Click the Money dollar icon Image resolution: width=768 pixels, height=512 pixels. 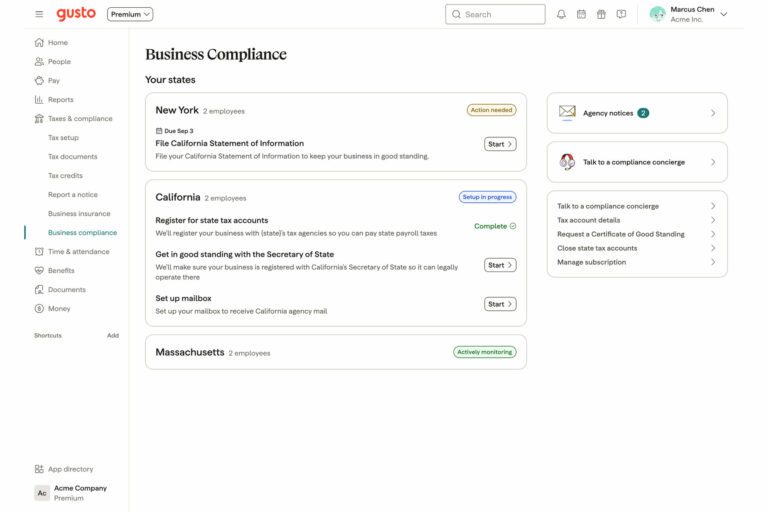tap(39, 309)
